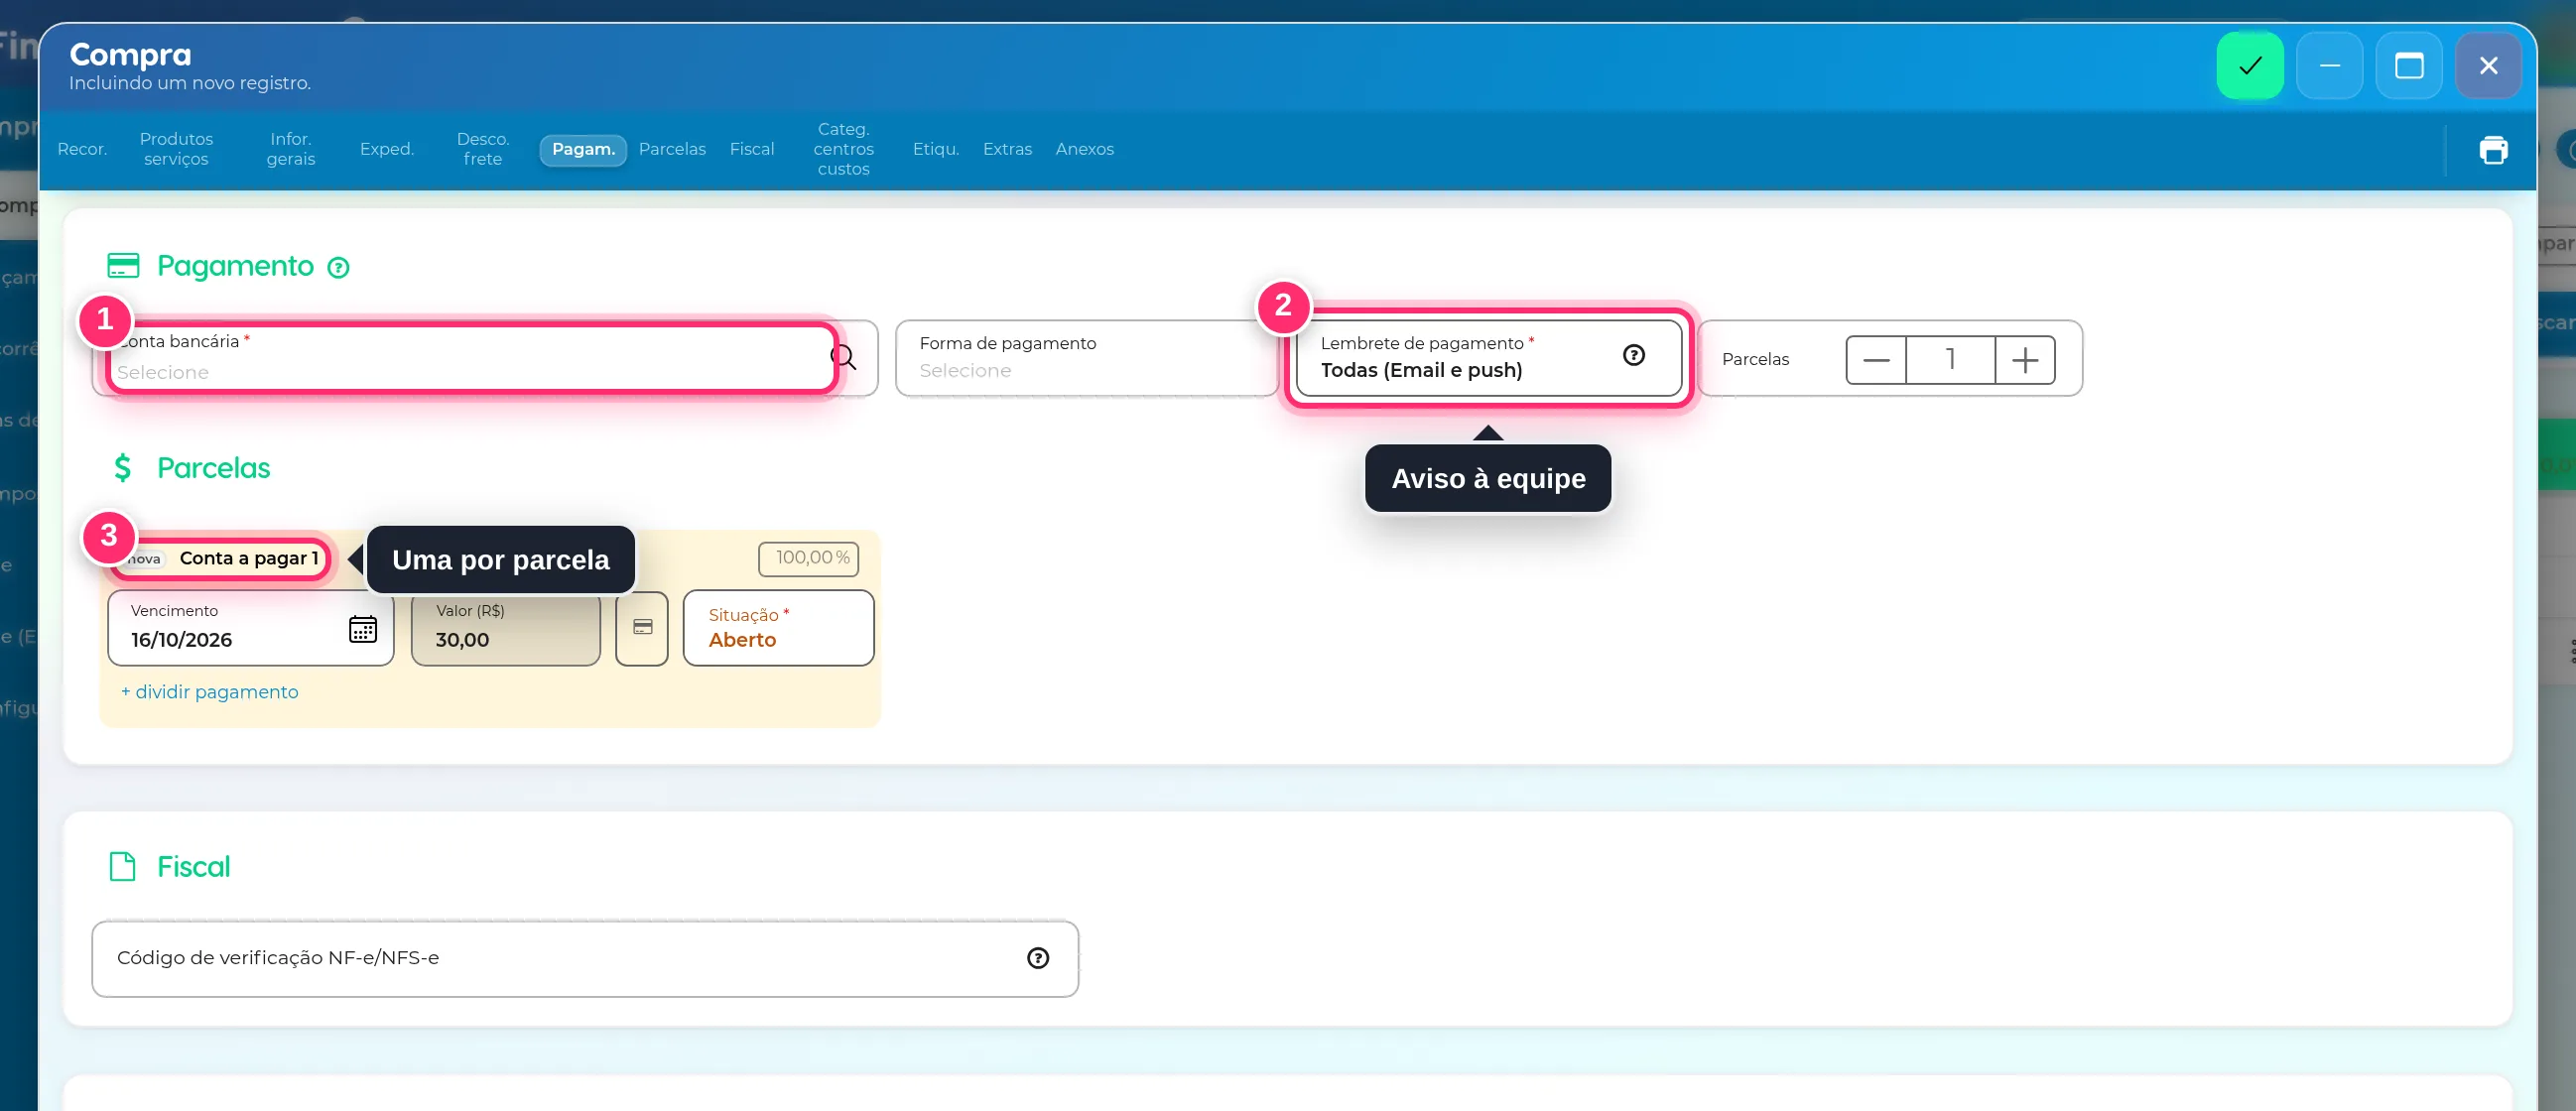The height and width of the screenshot is (1111, 2576).
Task: Open the Desco. frete tab
Action: (x=483, y=149)
